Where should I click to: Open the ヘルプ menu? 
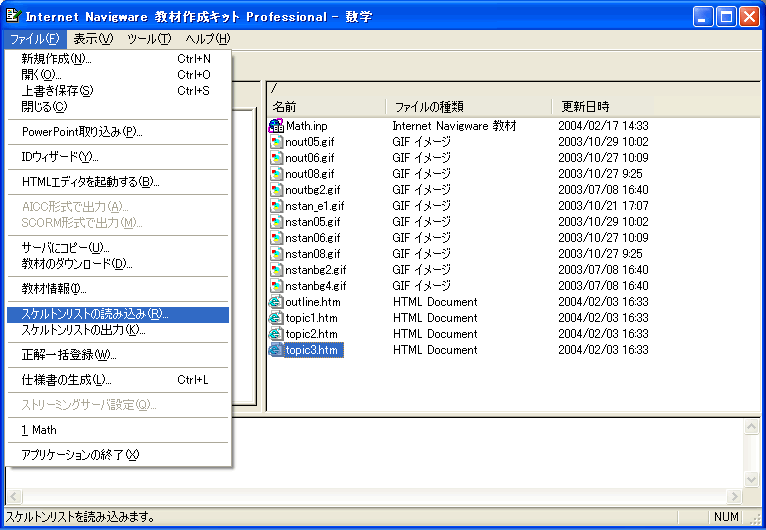point(207,39)
